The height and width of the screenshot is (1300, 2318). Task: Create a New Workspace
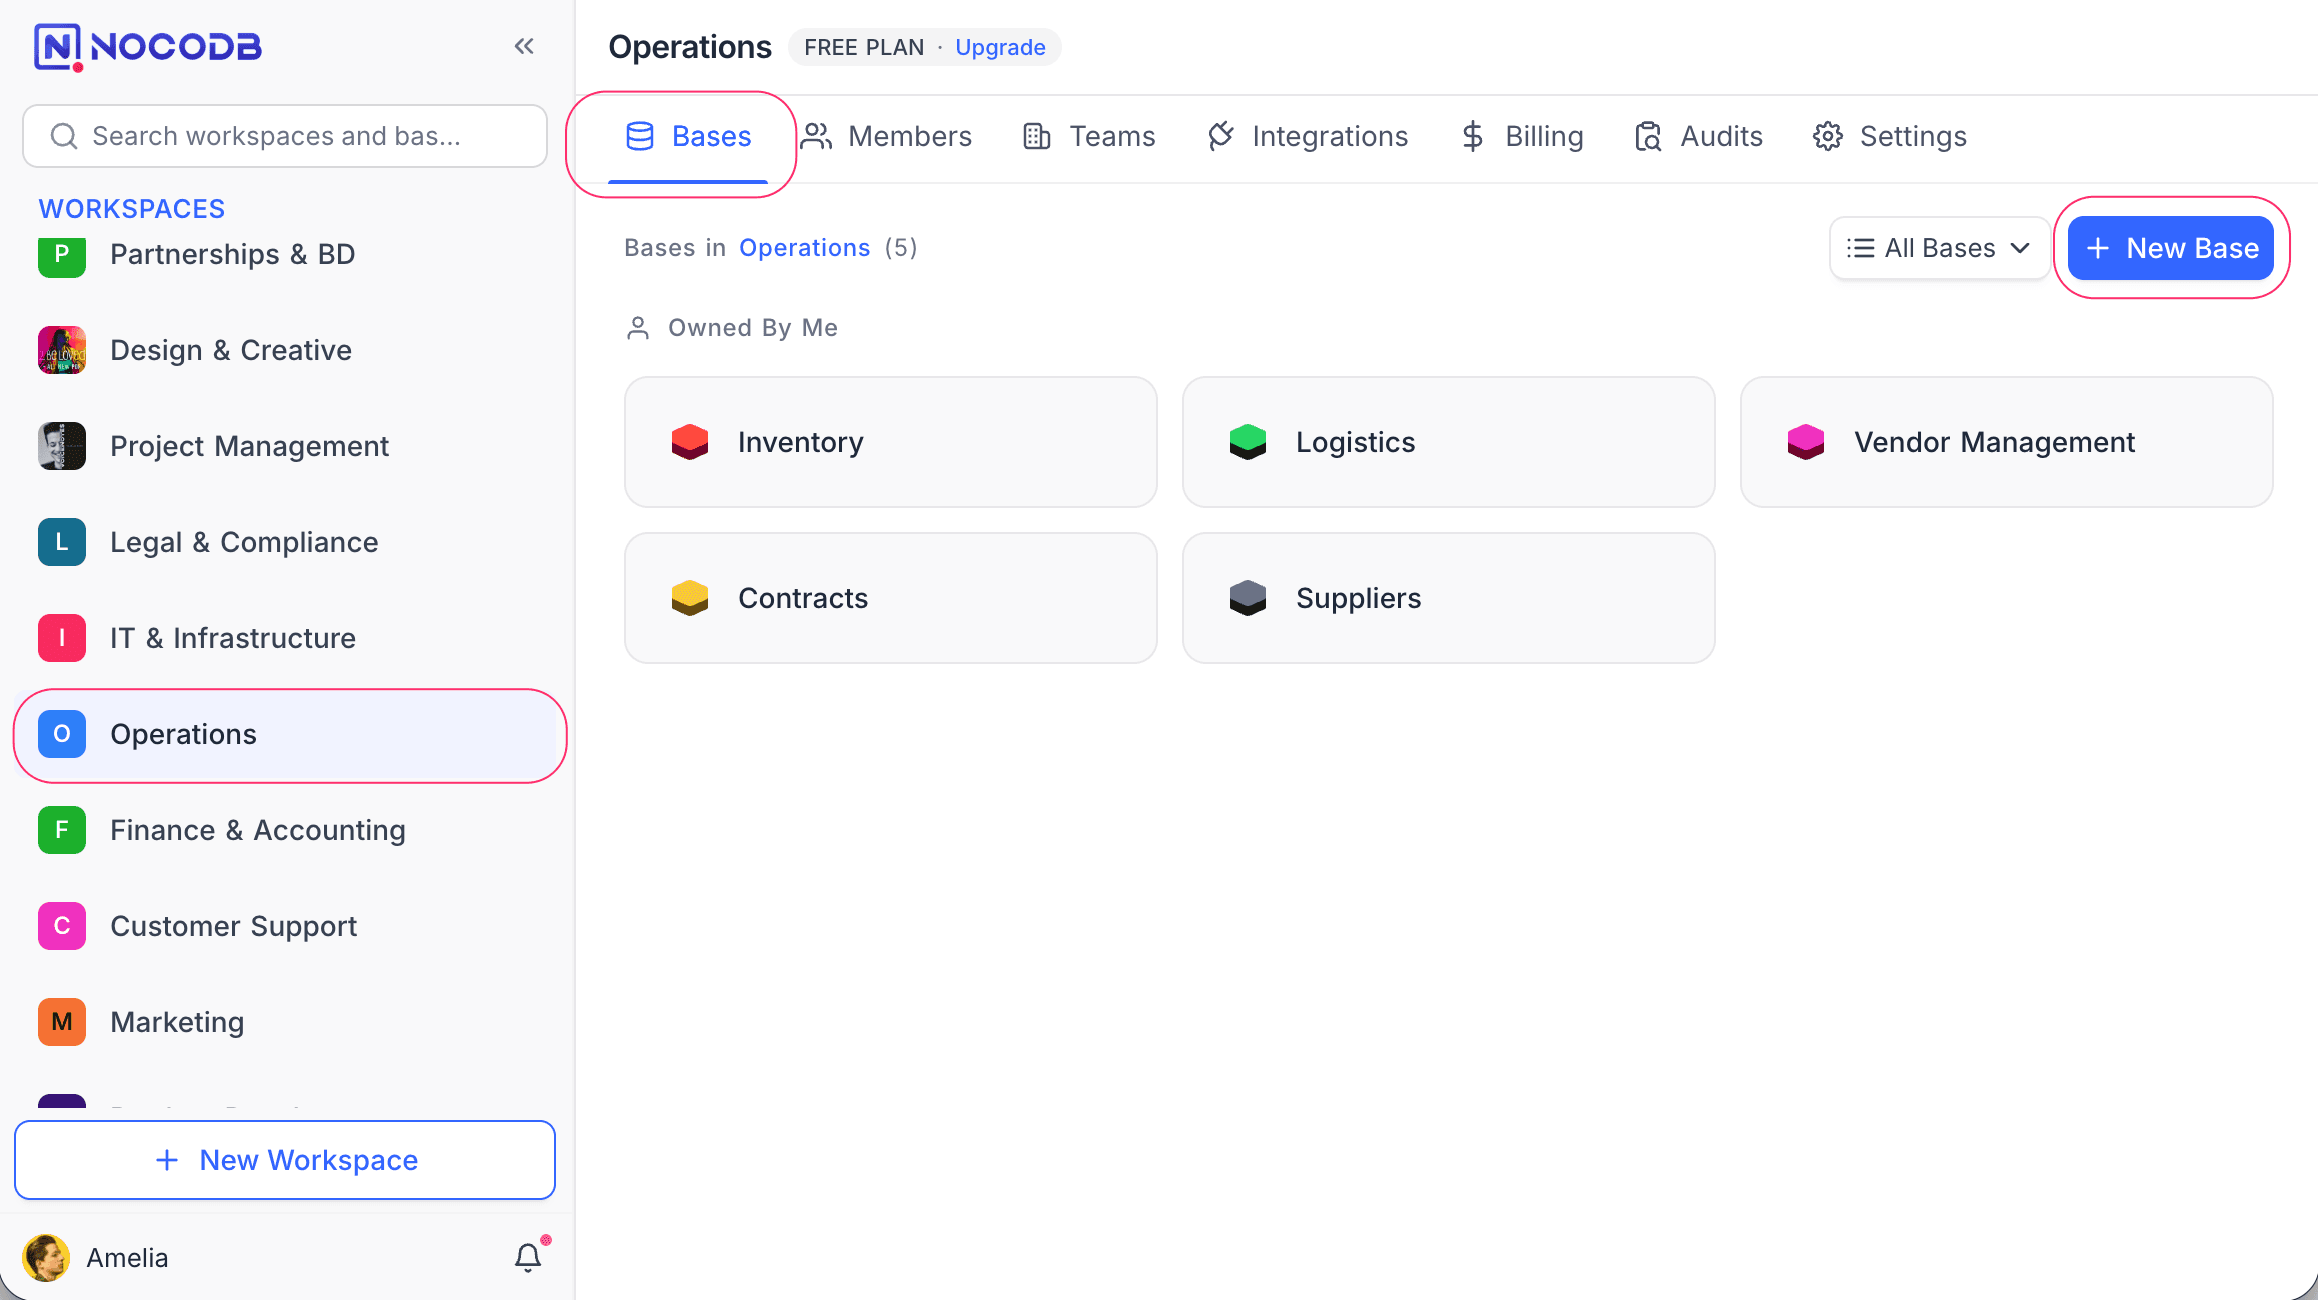click(x=285, y=1160)
